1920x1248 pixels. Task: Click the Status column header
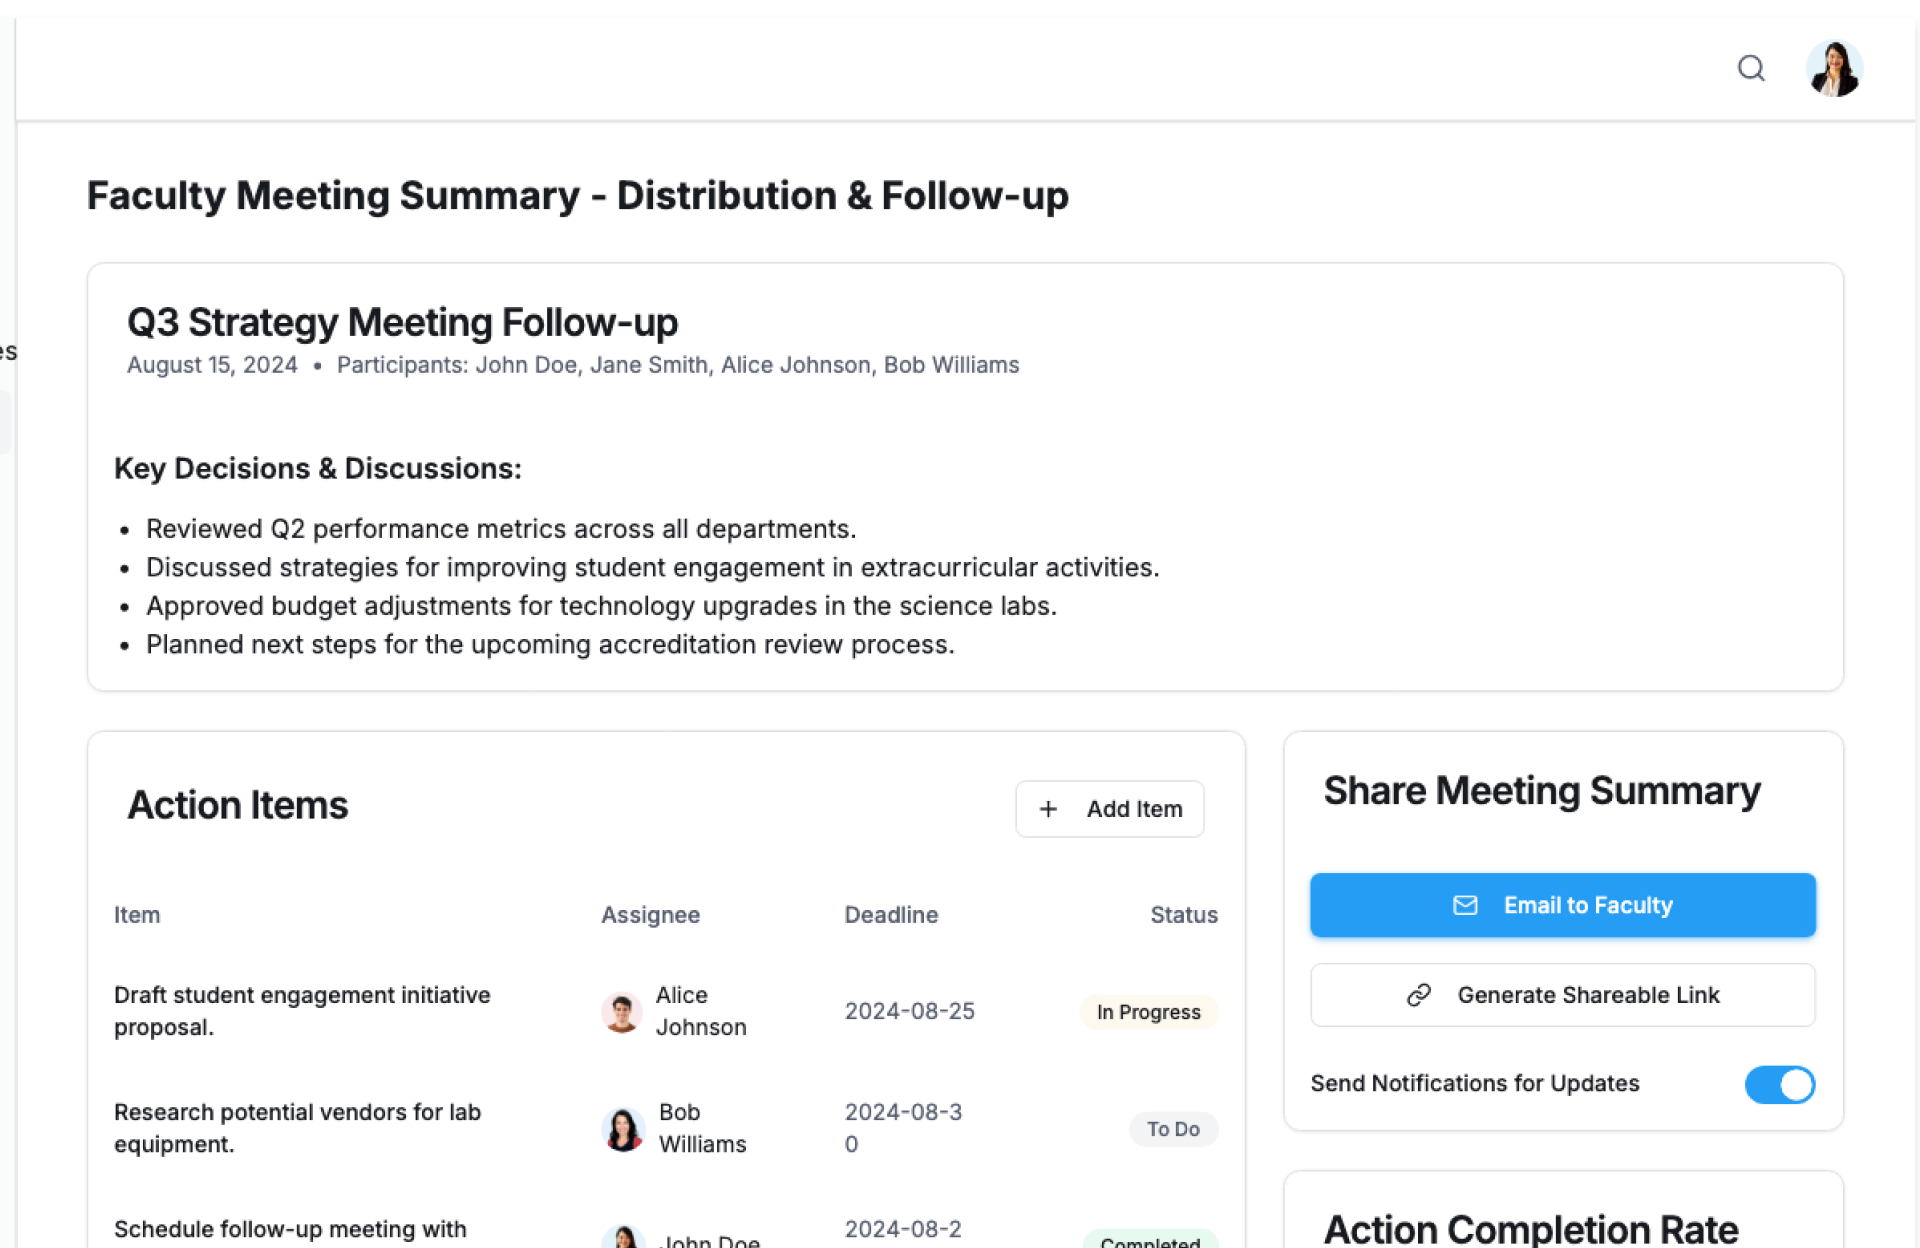[1183, 915]
